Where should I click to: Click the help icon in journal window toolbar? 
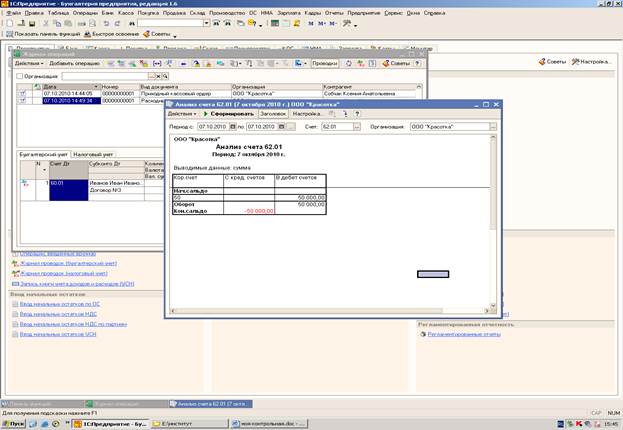(x=417, y=63)
